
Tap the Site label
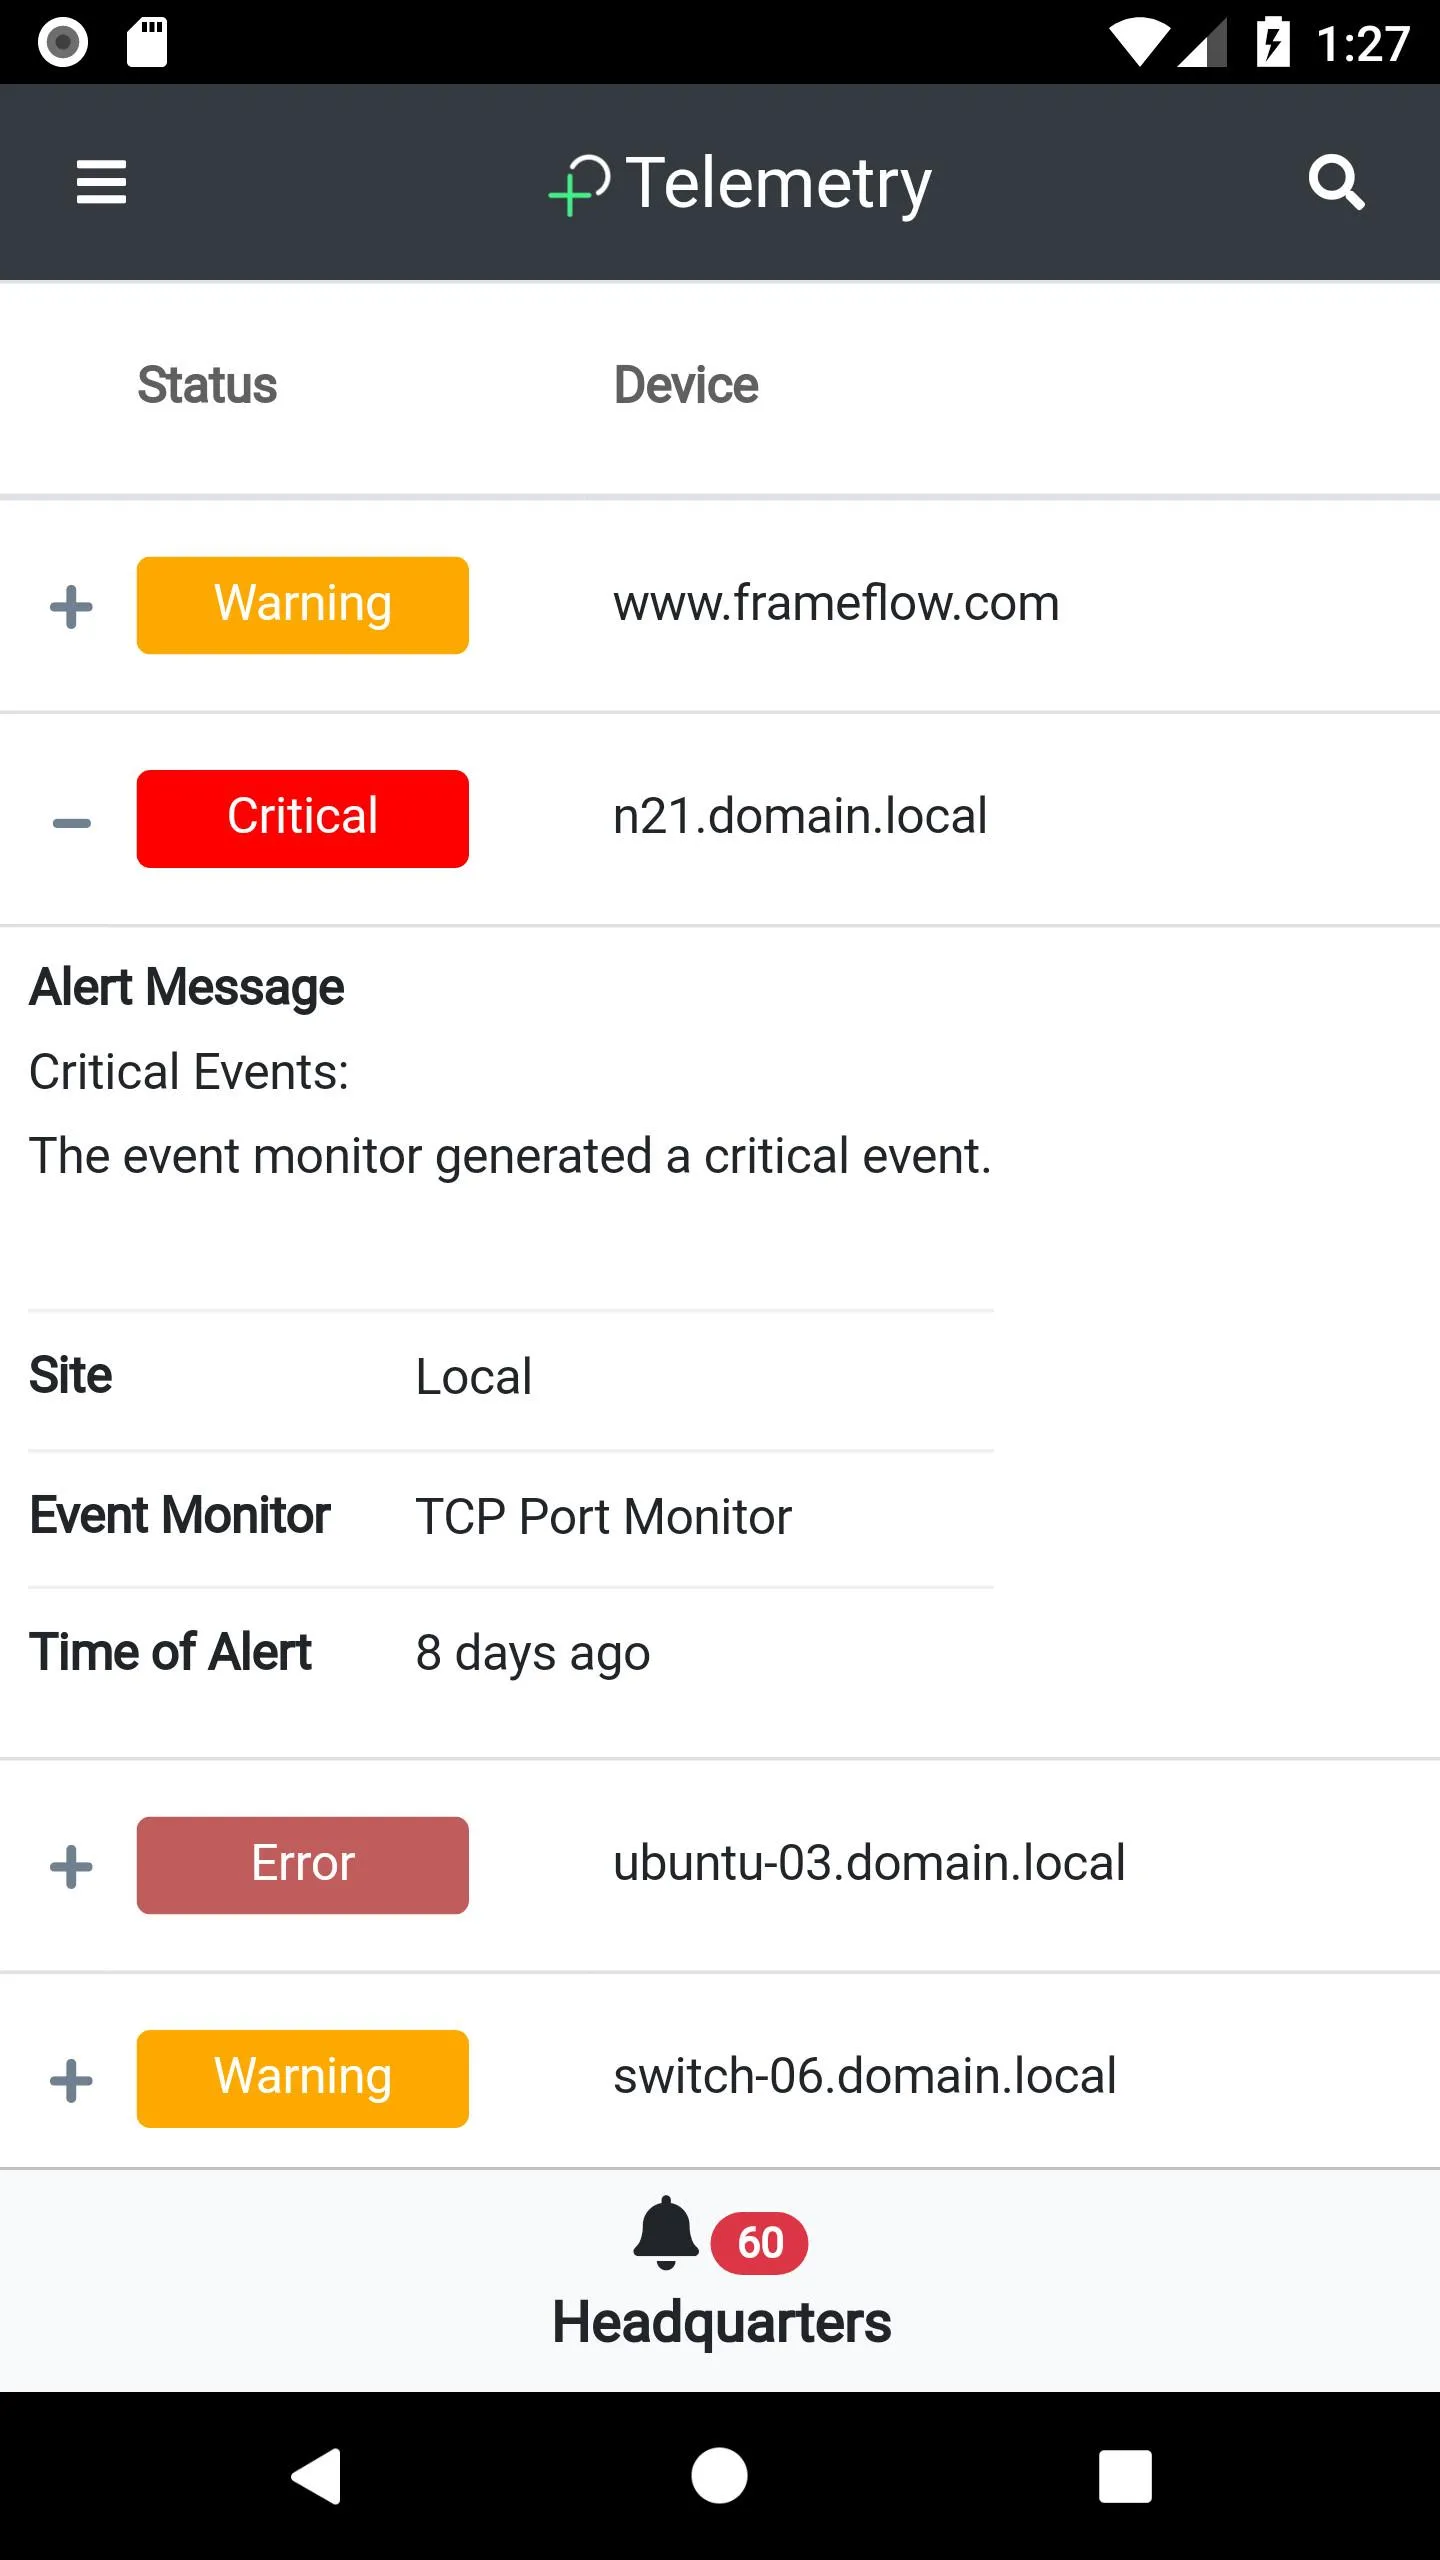70,1376
